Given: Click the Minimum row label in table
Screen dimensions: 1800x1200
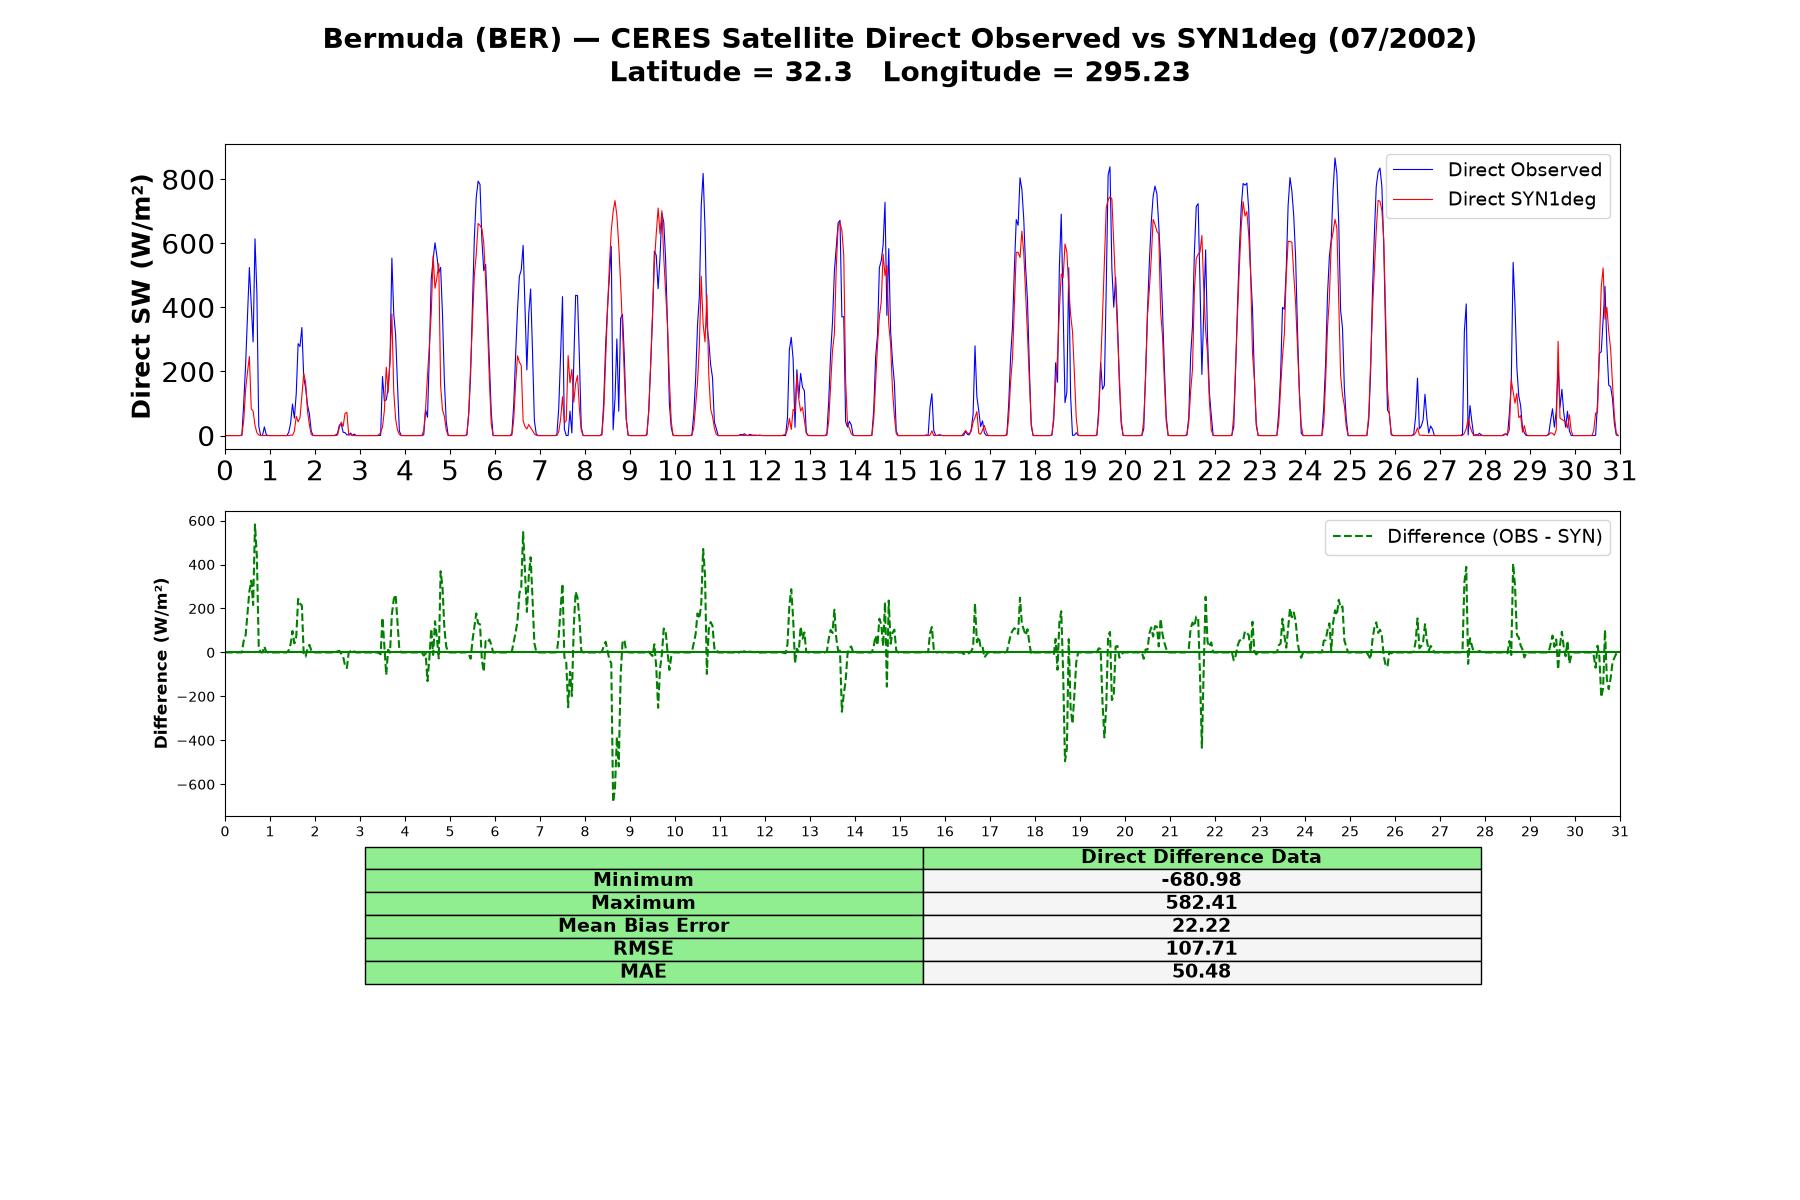Looking at the screenshot, I should click(644, 880).
